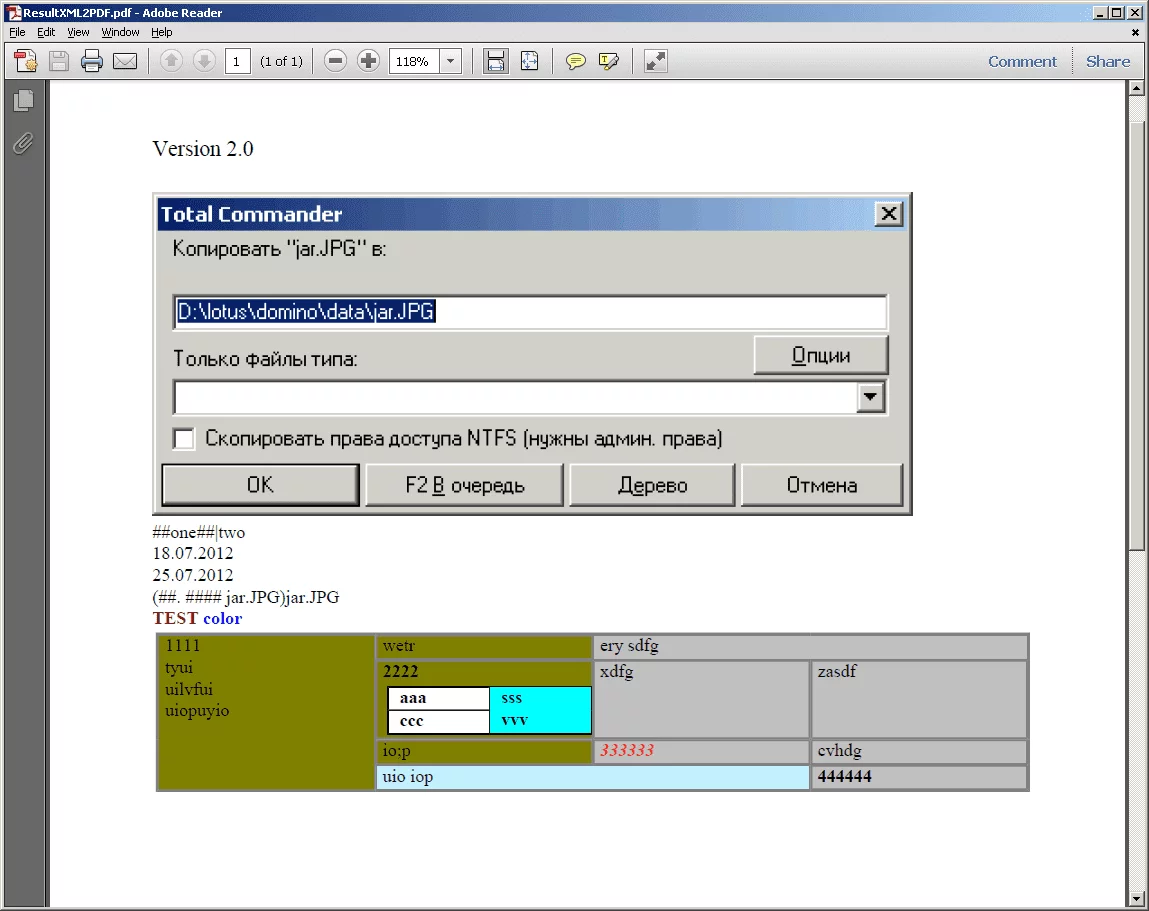Open the View menu
Viewport: 1149px width, 911px height.
coord(78,32)
